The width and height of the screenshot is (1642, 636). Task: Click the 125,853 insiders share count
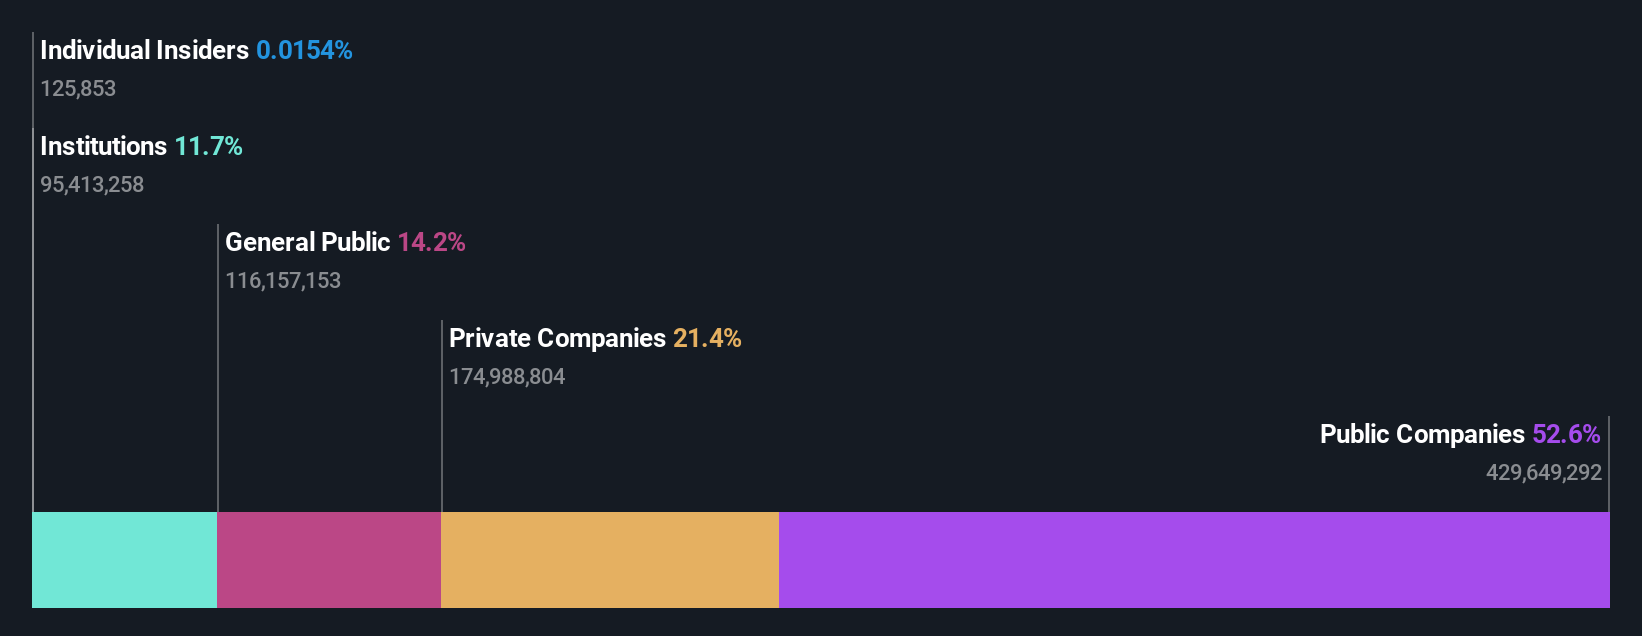click(x=78, y=89)
